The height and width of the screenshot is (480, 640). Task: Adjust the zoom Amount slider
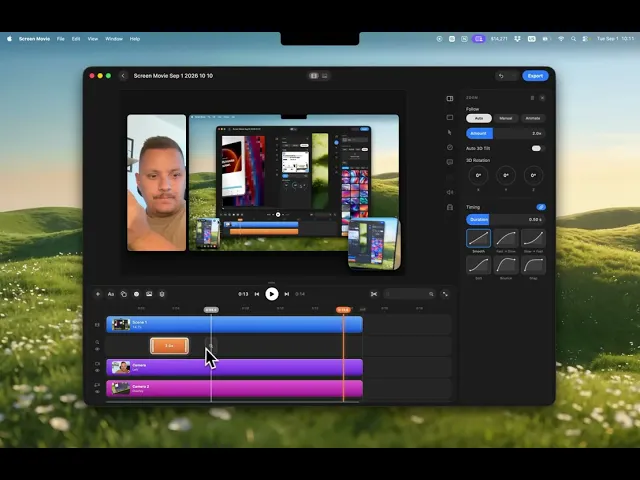coord(505,133)
